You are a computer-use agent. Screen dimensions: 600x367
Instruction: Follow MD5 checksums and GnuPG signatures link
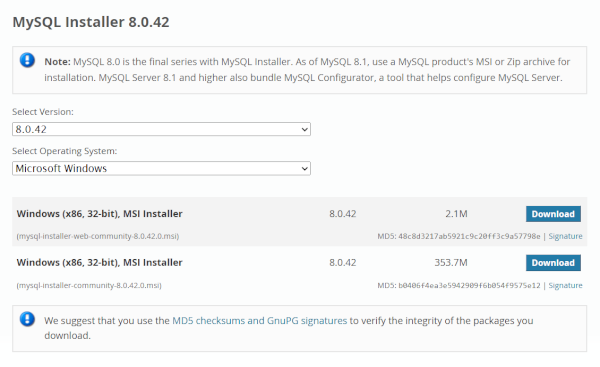click(259, 320)
